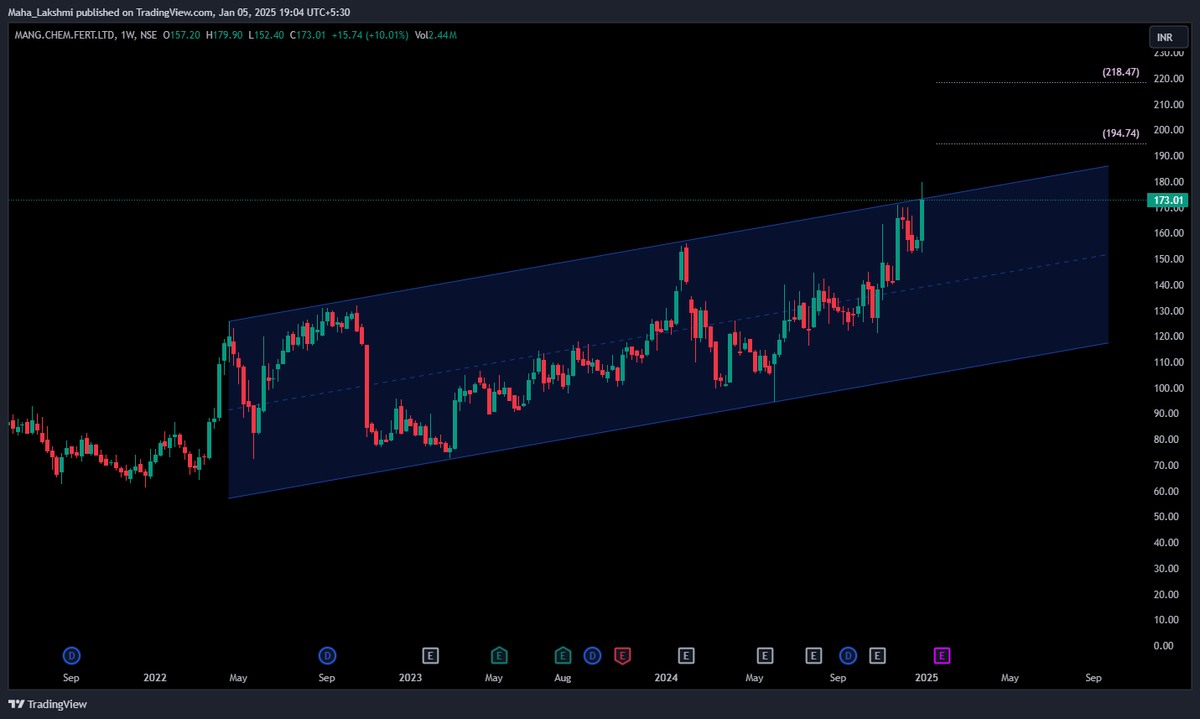Click the purple upcoming earnings marker
Screen dimensions: 1200x719
click(x=942, y=656)
